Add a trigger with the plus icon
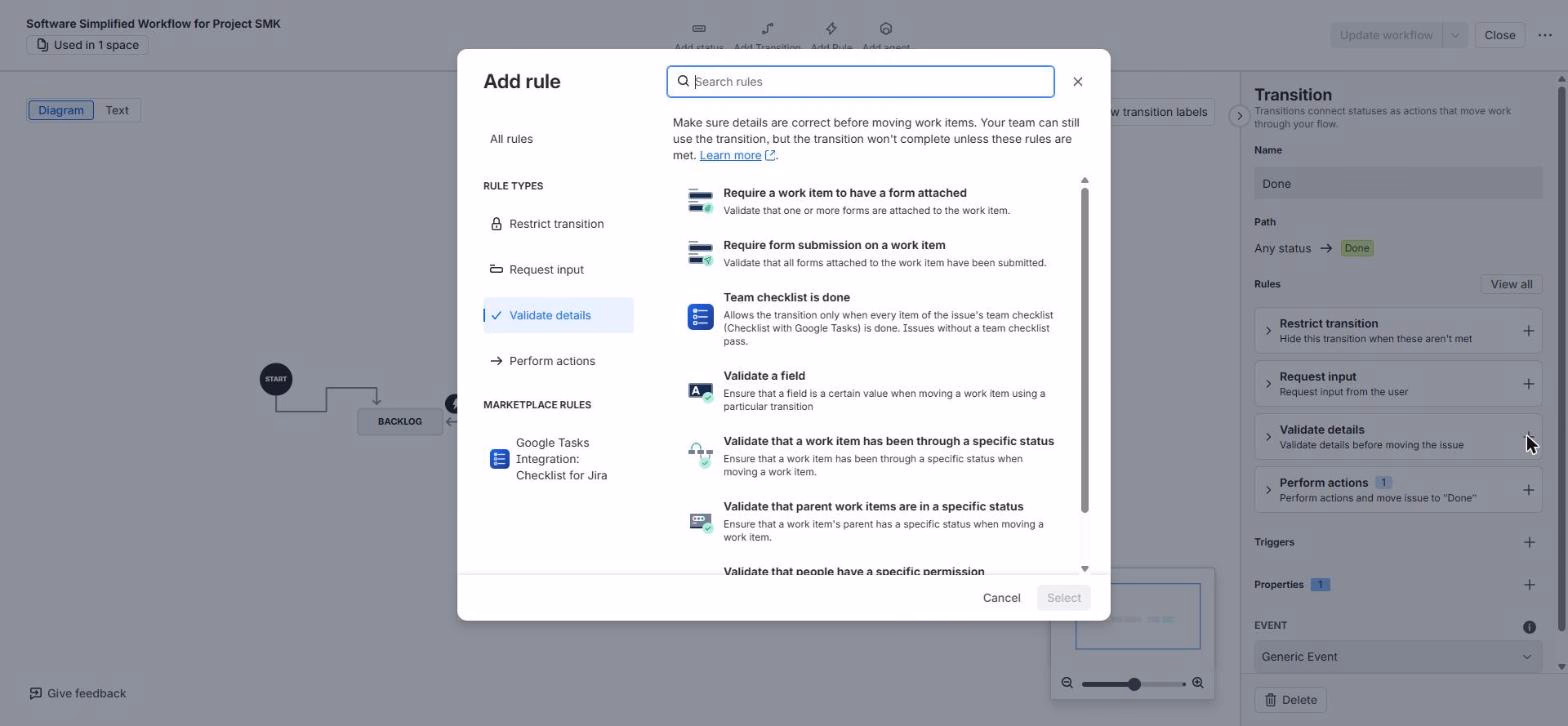1568x726 pixels. [1529, 542]
